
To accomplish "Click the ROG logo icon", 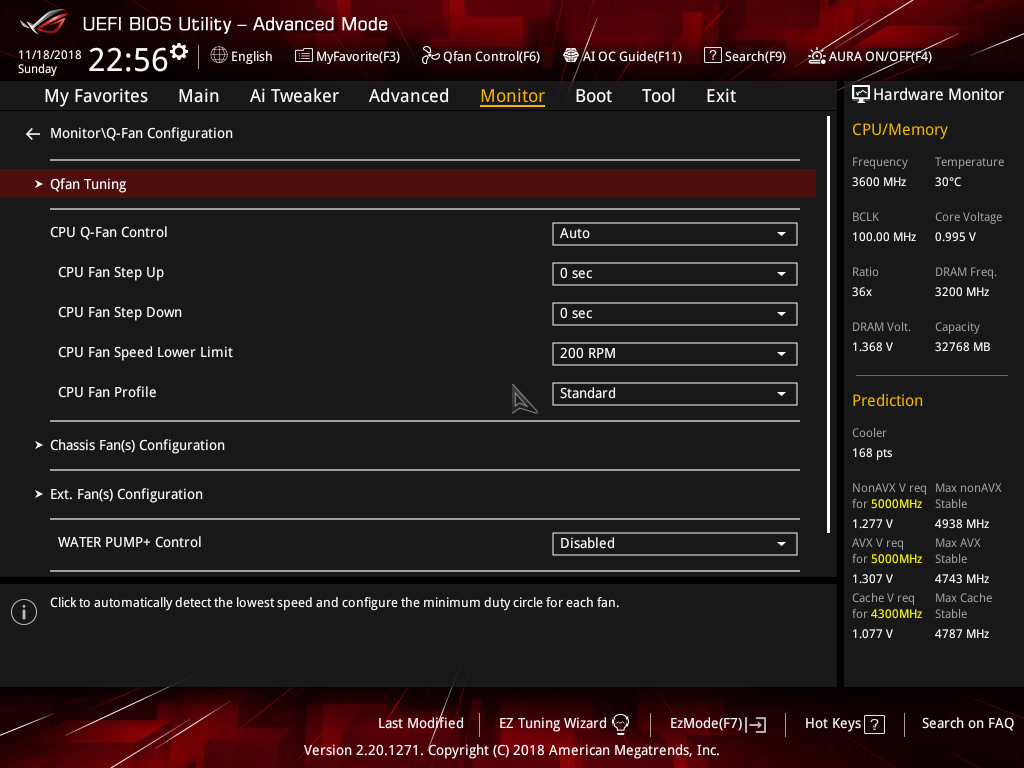I will tap(44, 22).
